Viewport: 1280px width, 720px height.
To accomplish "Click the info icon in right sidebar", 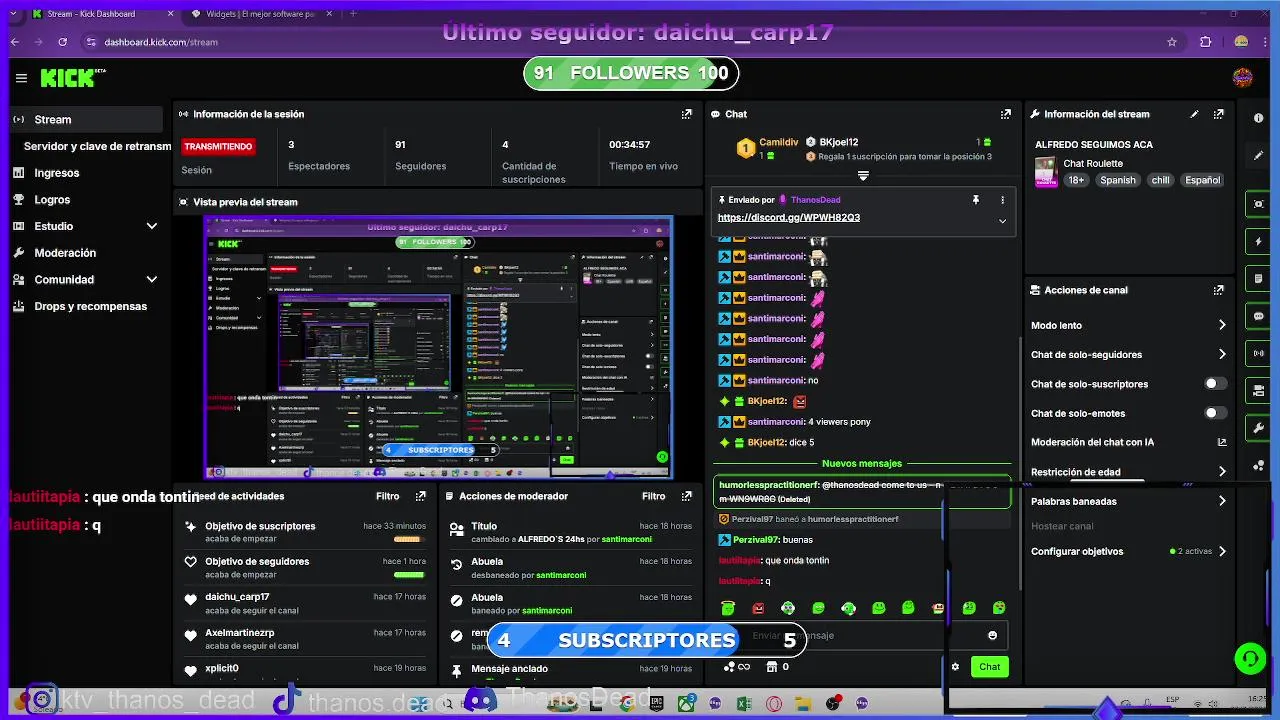I will tap(1258, 118).
